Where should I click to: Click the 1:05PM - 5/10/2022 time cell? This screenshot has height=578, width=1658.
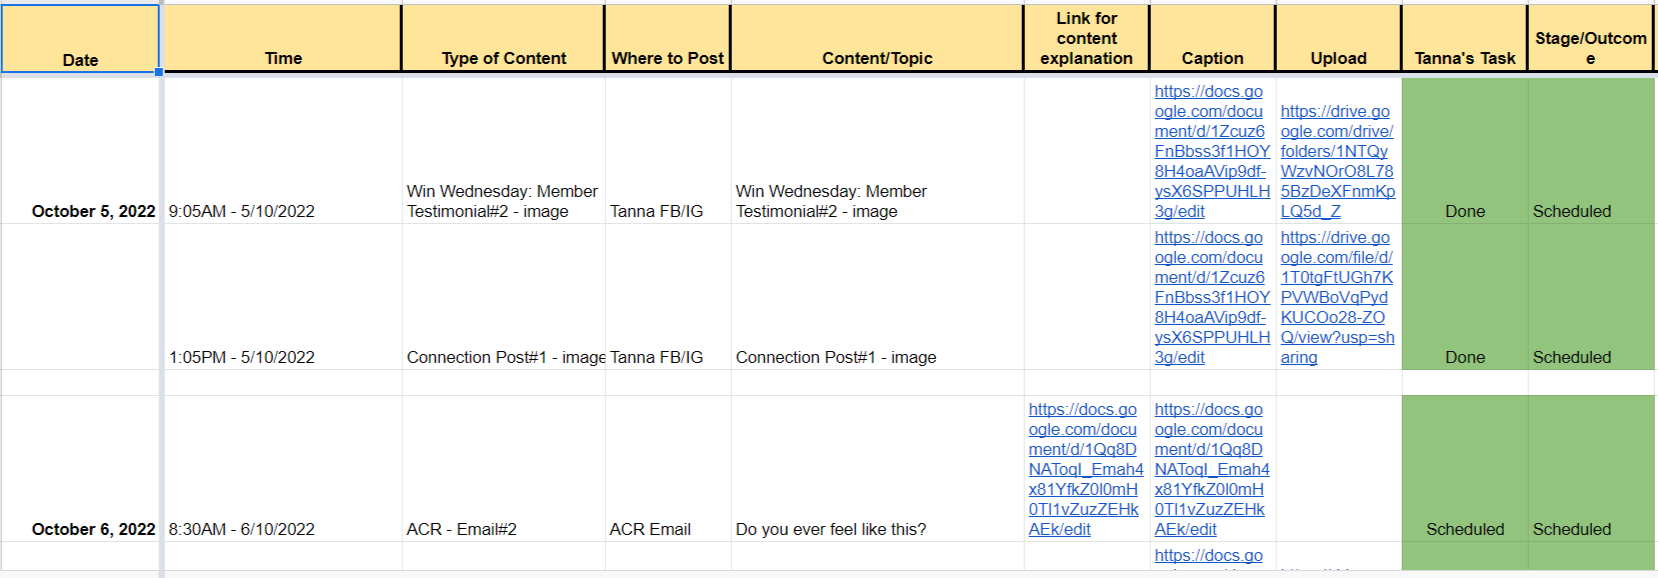tap(242, 357)
